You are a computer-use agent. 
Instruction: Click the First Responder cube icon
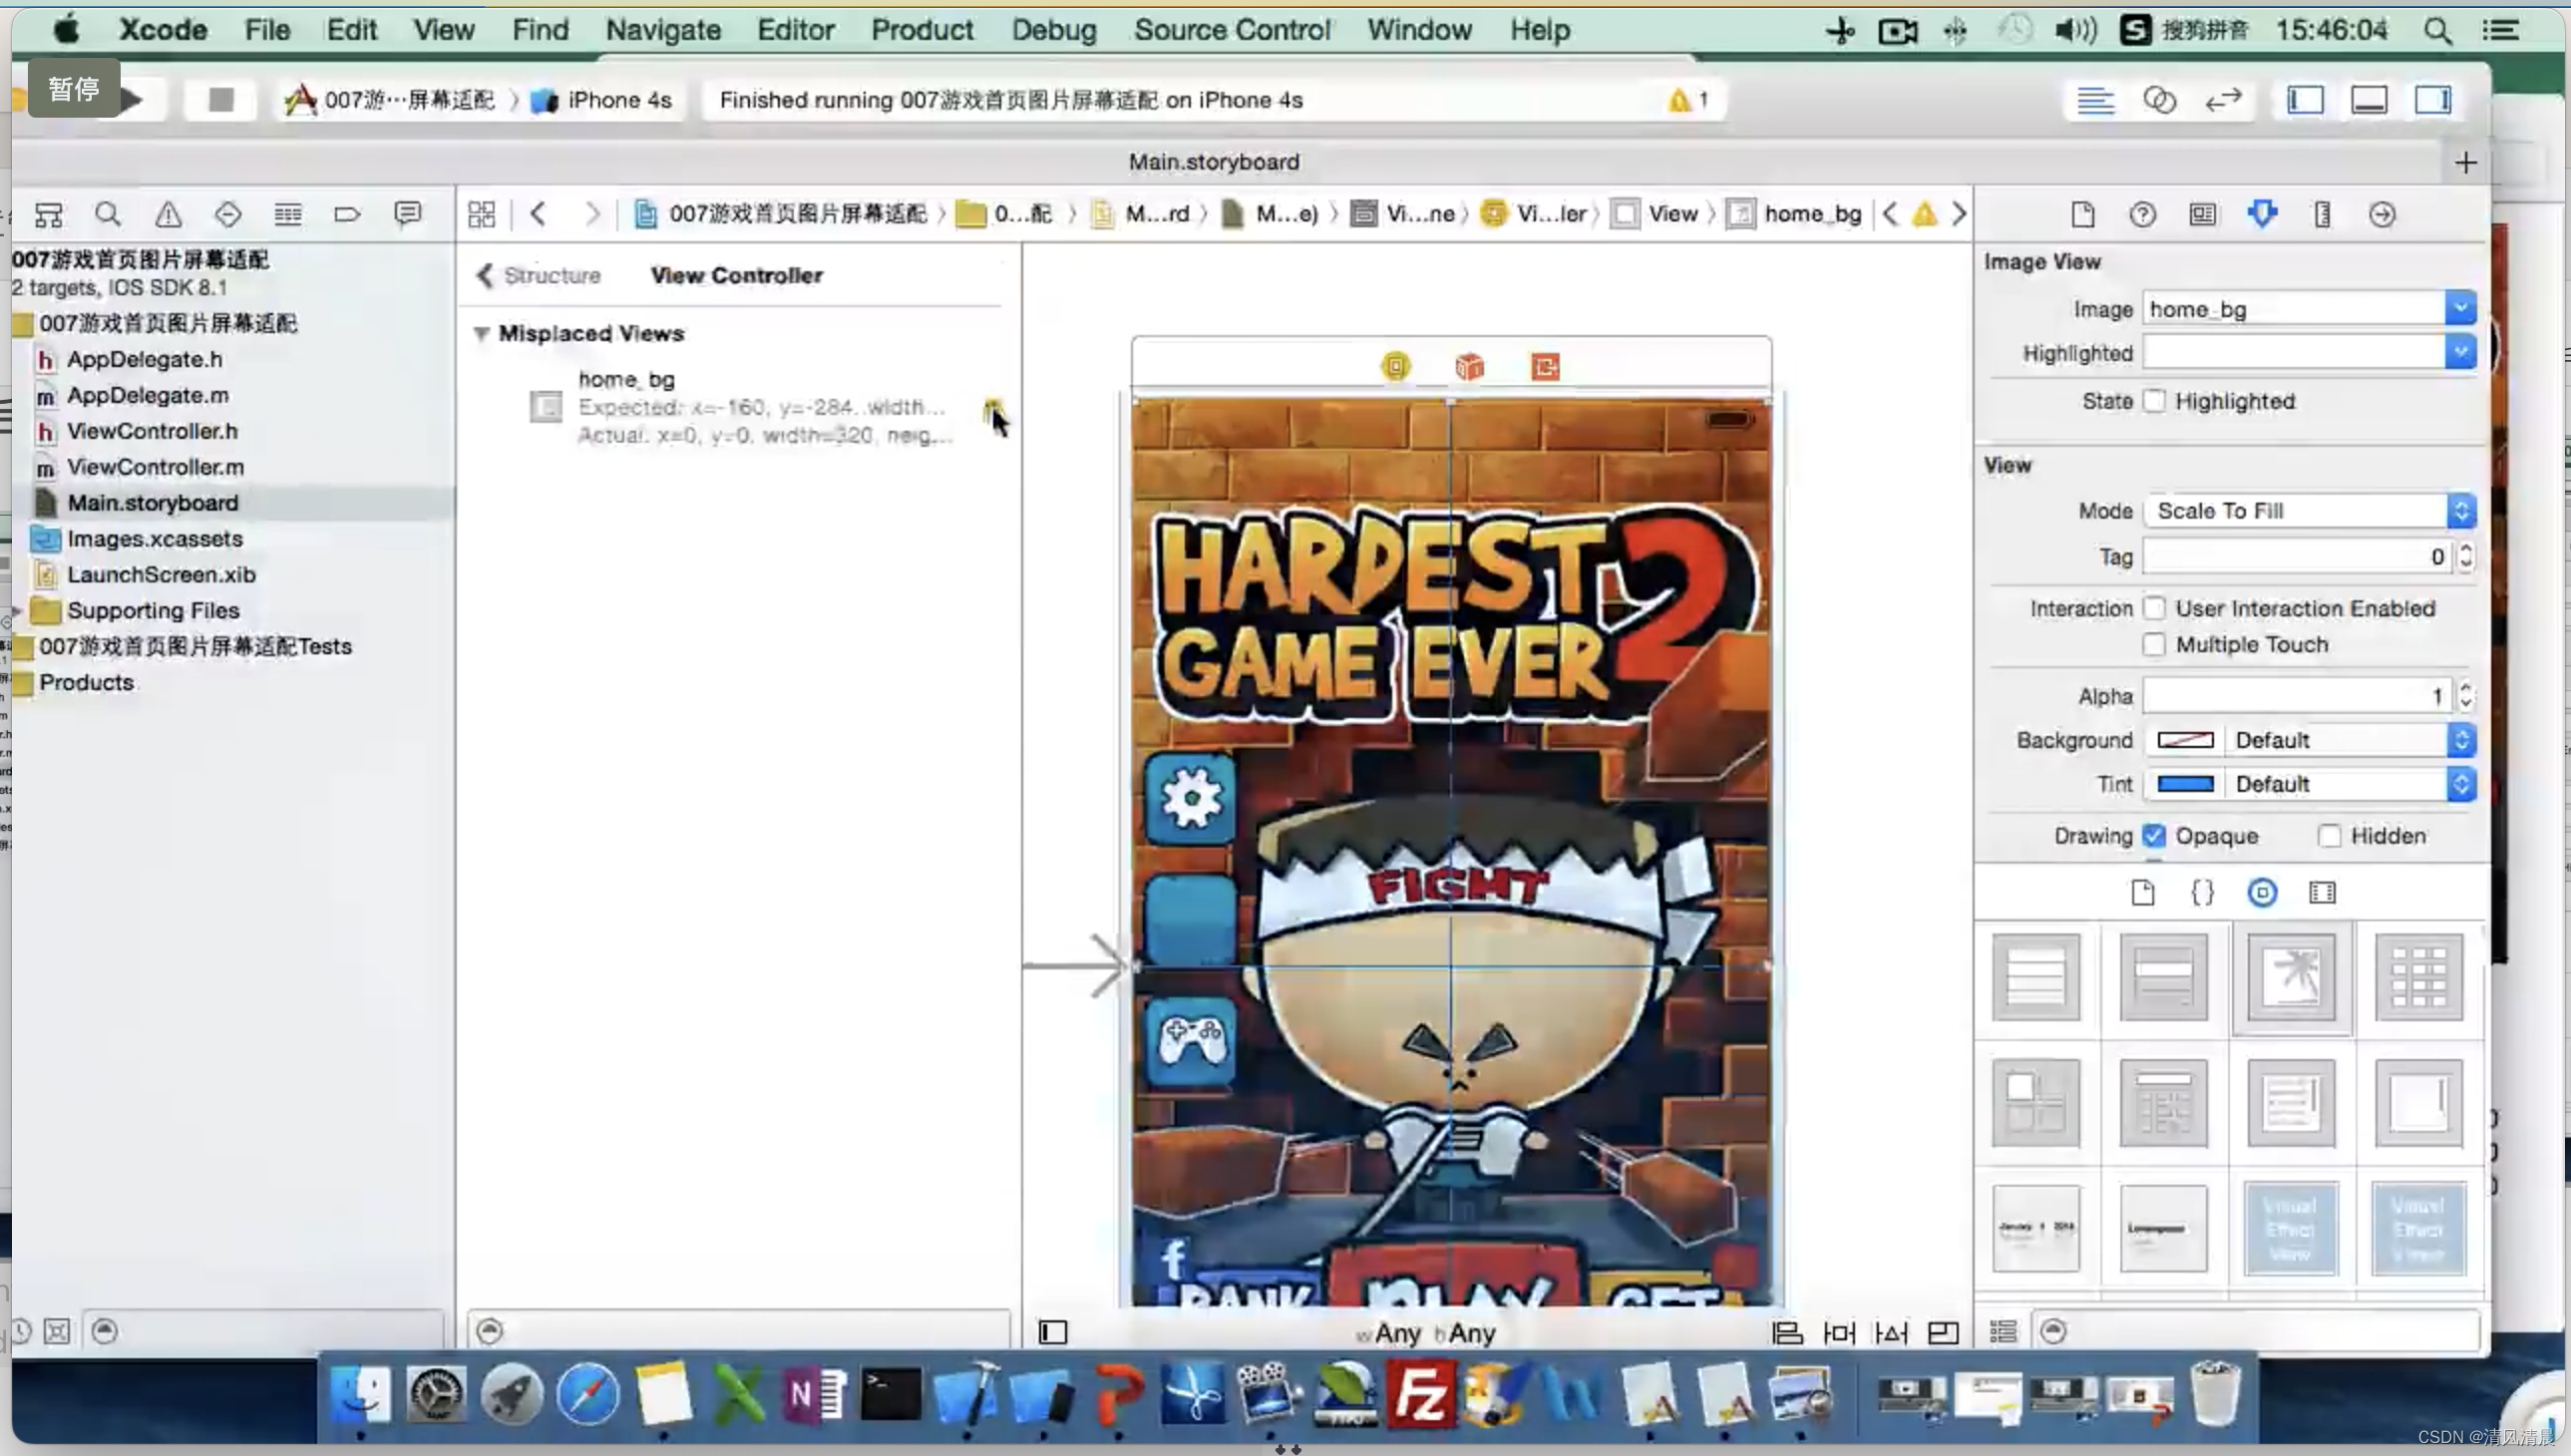tap(1469, 366)
